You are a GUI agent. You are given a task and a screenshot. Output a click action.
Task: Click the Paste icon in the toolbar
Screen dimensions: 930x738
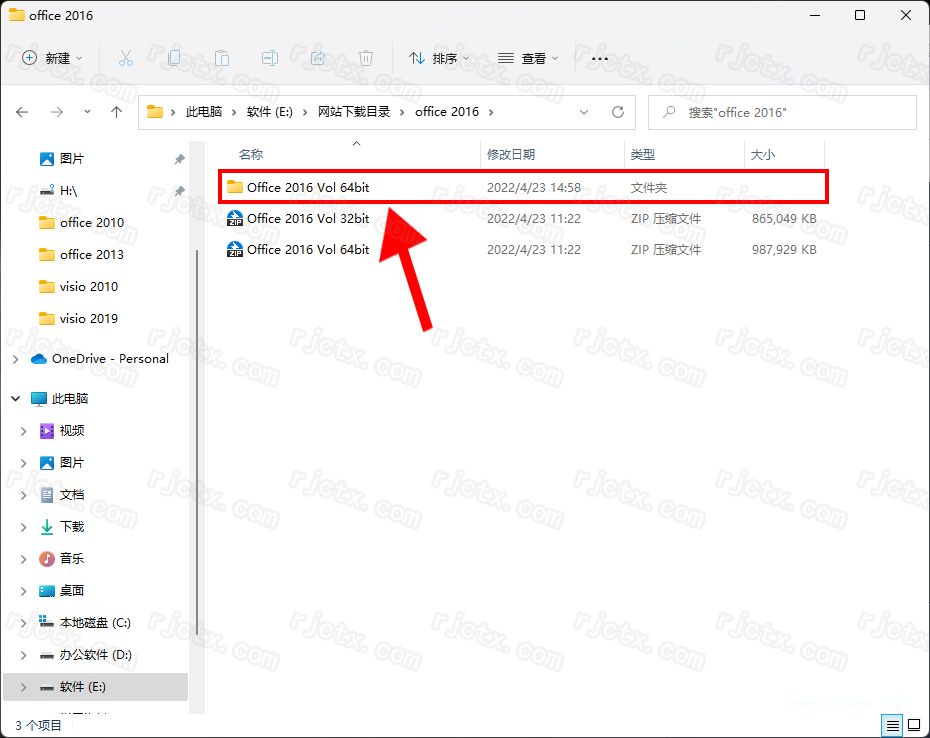(222, 58)
